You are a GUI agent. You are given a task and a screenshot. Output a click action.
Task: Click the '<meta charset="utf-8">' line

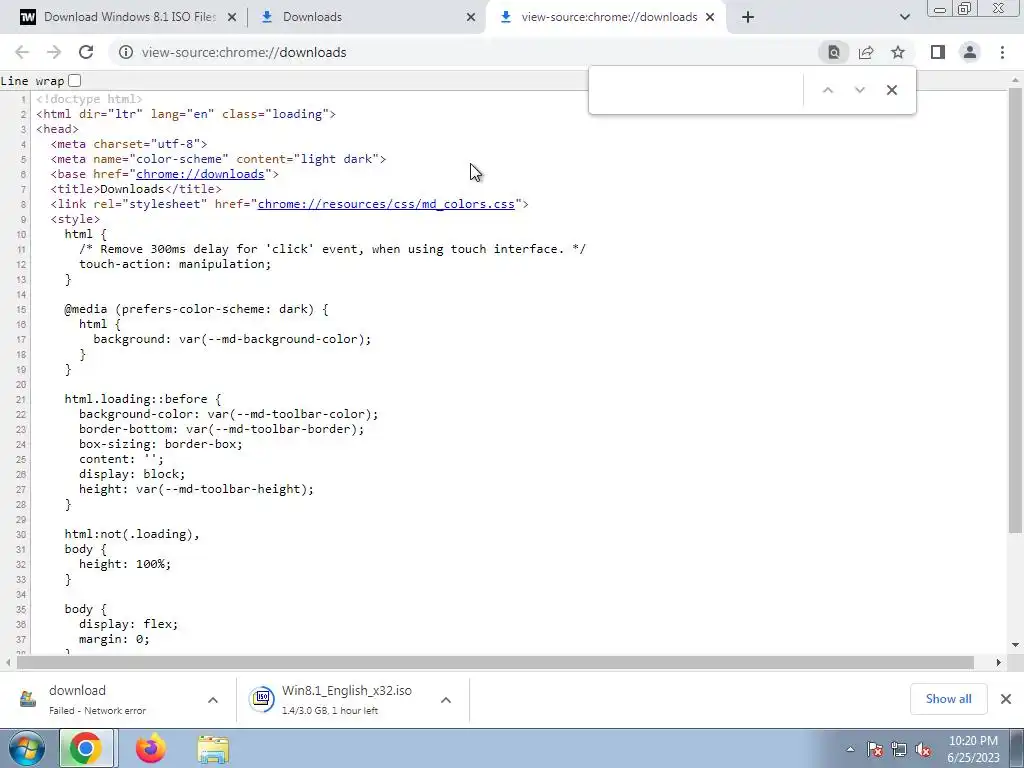point(129,144)
